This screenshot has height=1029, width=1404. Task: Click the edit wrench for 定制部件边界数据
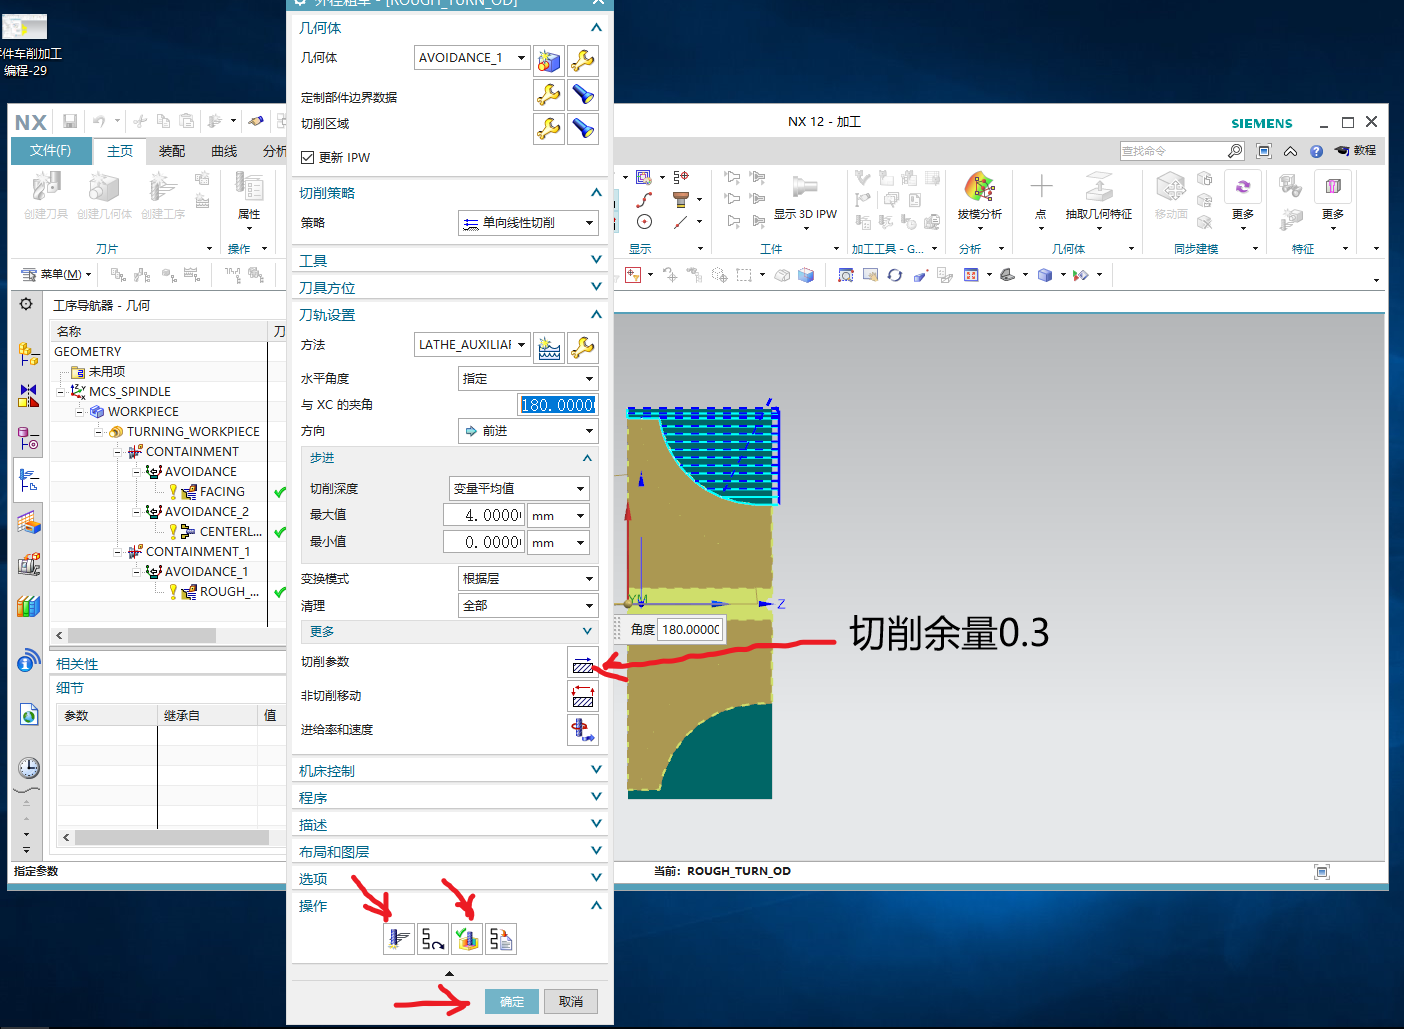pyautogui.click(x=549, y=95)
